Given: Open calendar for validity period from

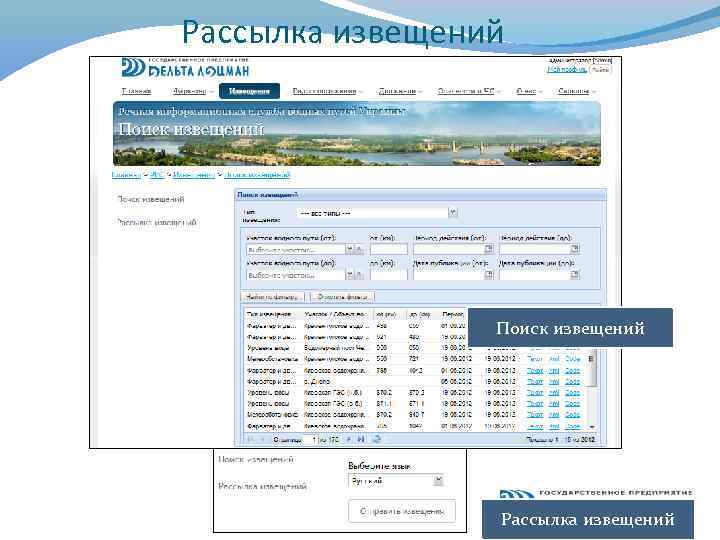Looking at the screenshot, I should [489, 249].
